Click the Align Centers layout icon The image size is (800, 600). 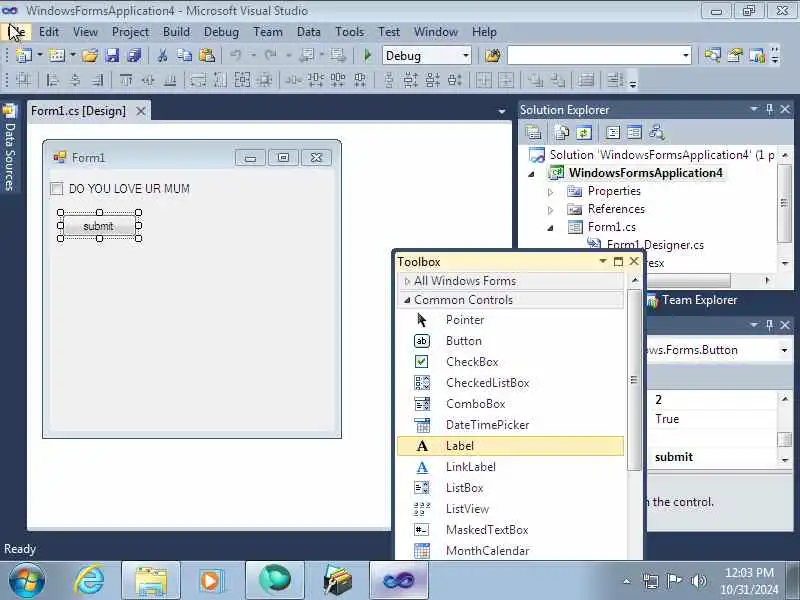(x=75, y=80)
